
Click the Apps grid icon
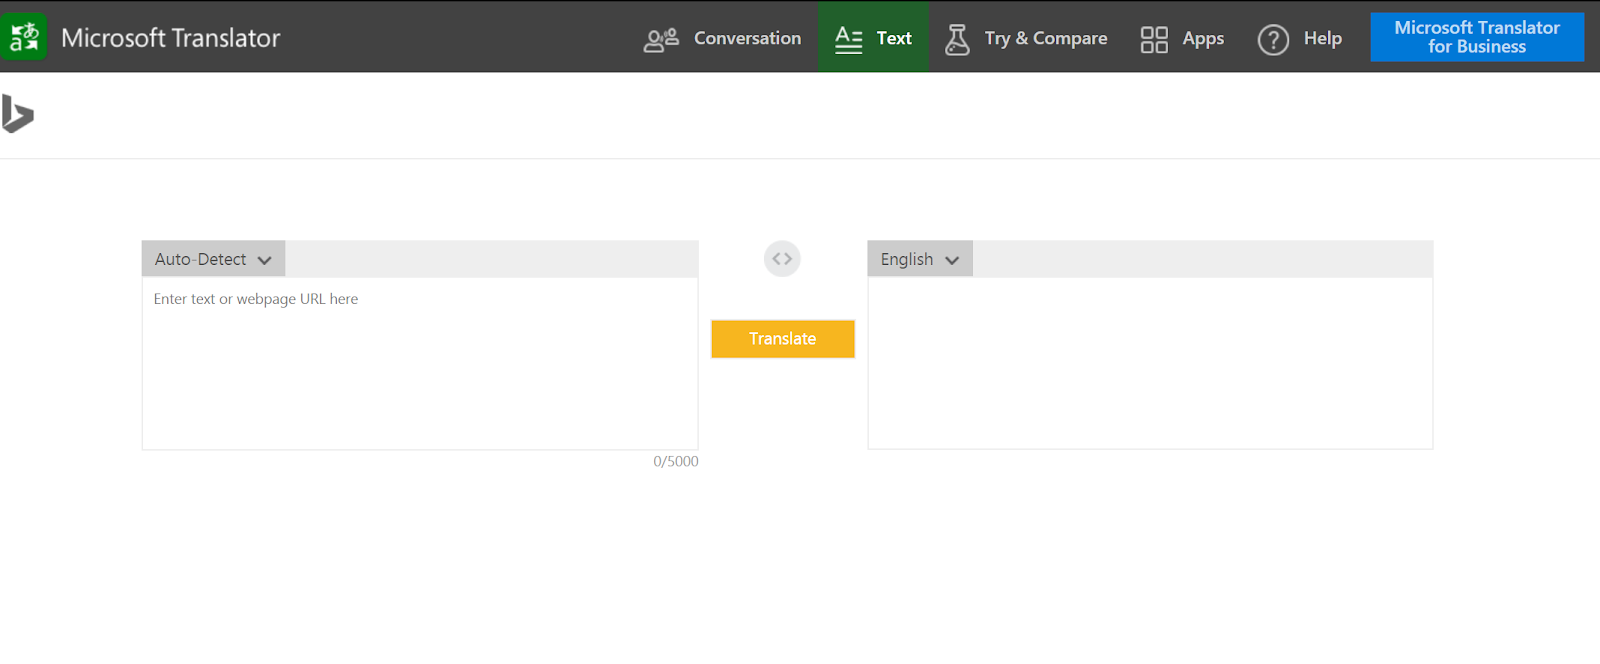[1154, 39]
